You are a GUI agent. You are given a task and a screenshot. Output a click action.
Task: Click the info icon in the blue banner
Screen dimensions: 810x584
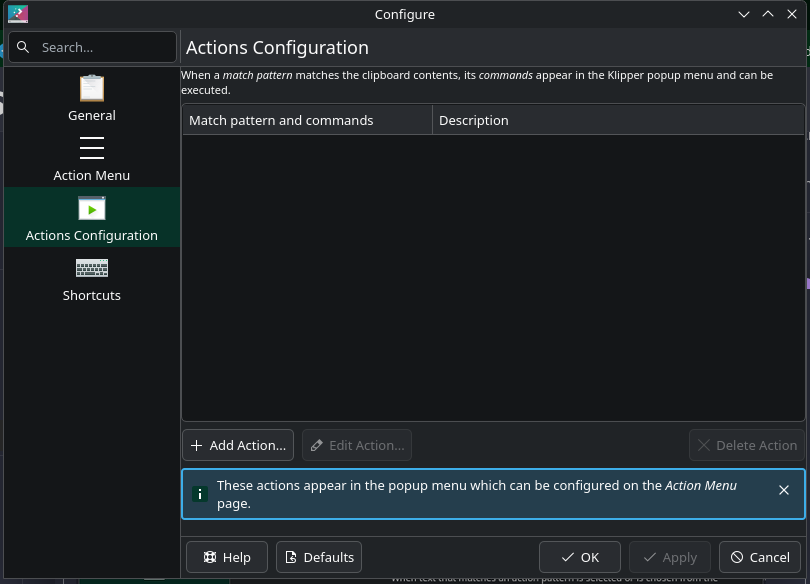pyautogui.click(x=200, y=494)
